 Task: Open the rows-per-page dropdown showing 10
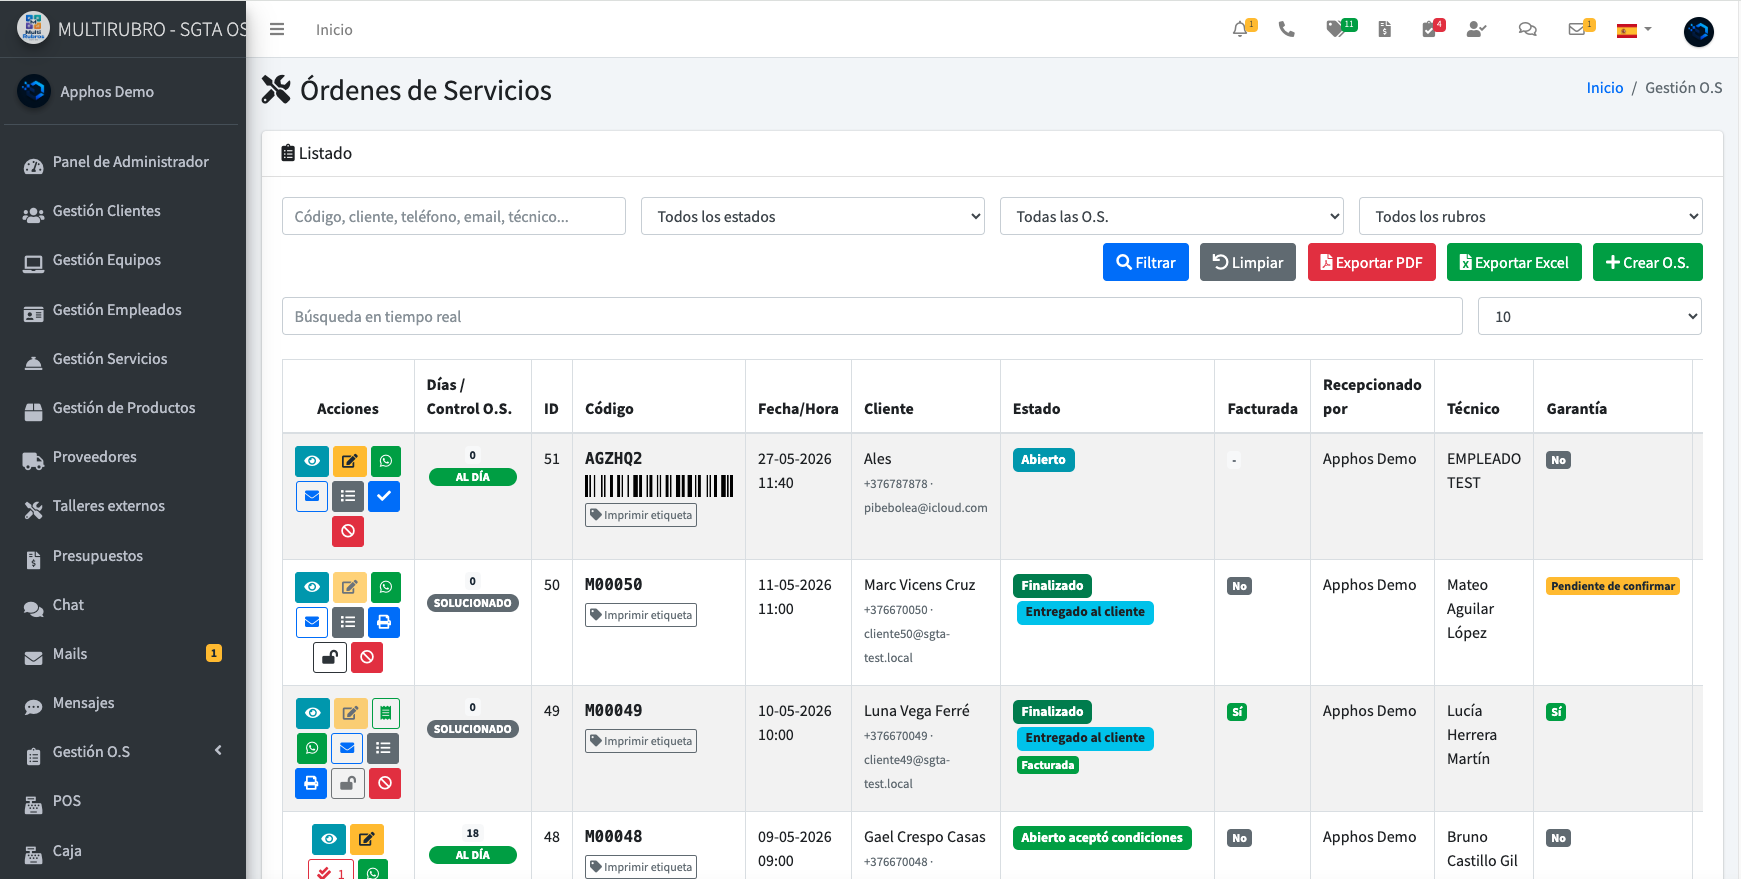point(1590,316)
